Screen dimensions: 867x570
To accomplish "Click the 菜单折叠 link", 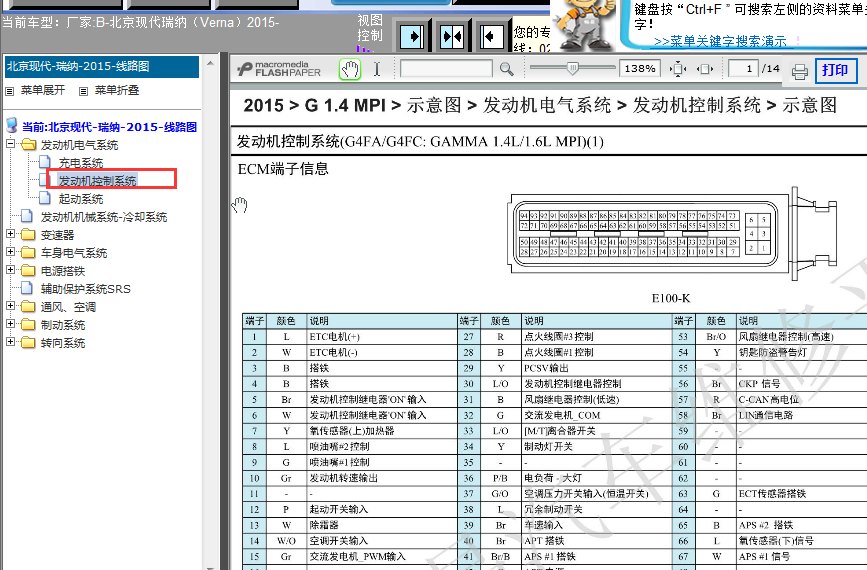I will (x=117, y=90).
